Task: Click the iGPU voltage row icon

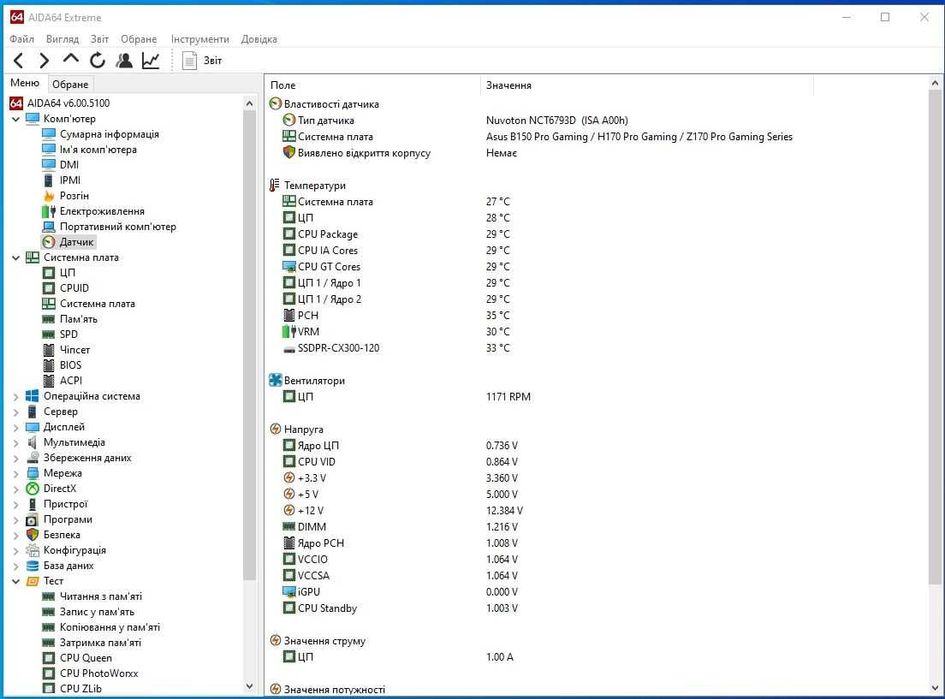Action: pos(289,592)
